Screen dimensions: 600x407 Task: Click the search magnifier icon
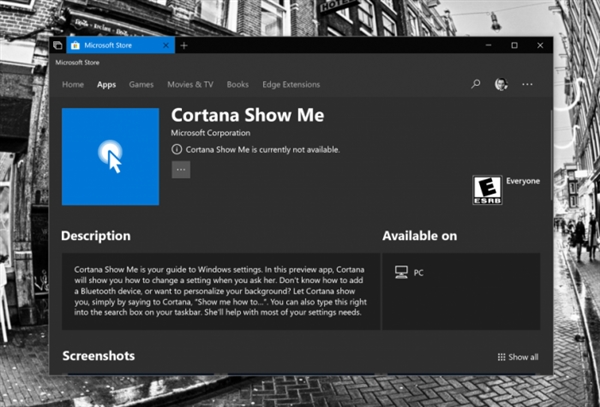(x=476, y=84)
